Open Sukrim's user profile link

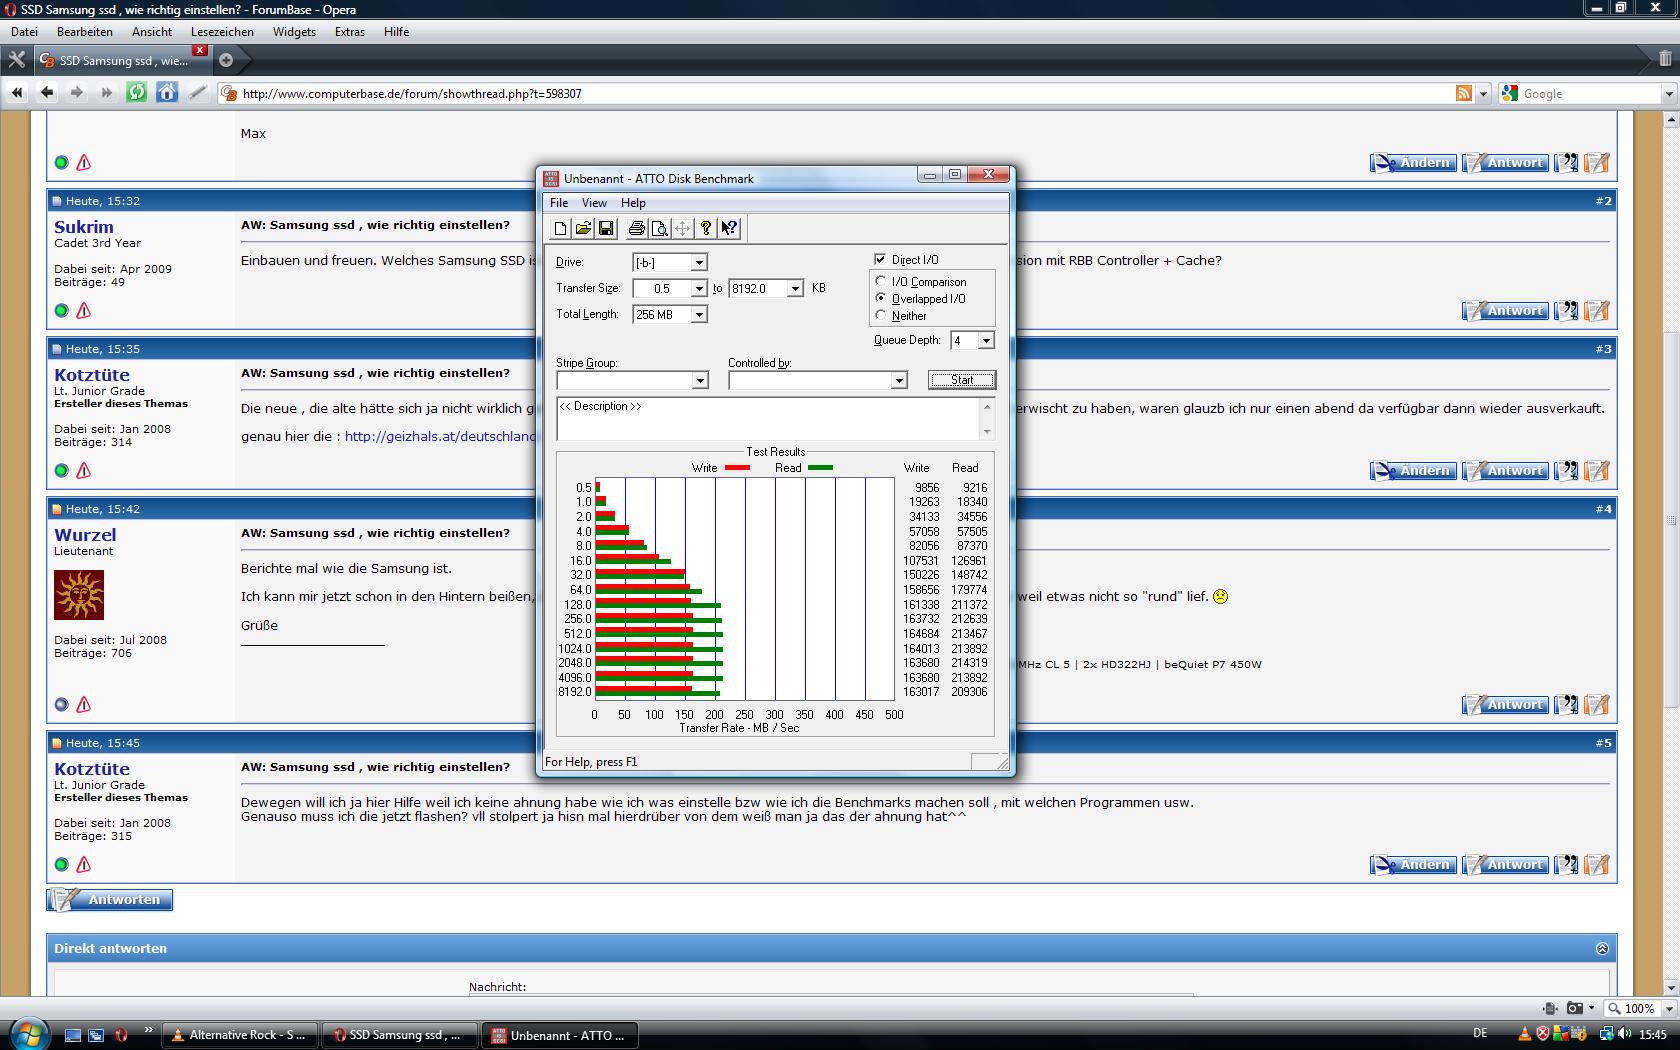click(x=84, y=227)
